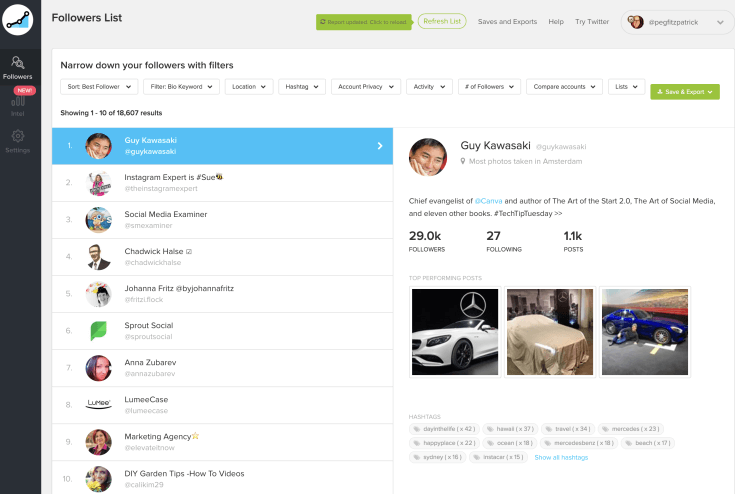This screenshot has width=735, height=494.
Task: Click the Refresh List button
Action: (442, 21)
